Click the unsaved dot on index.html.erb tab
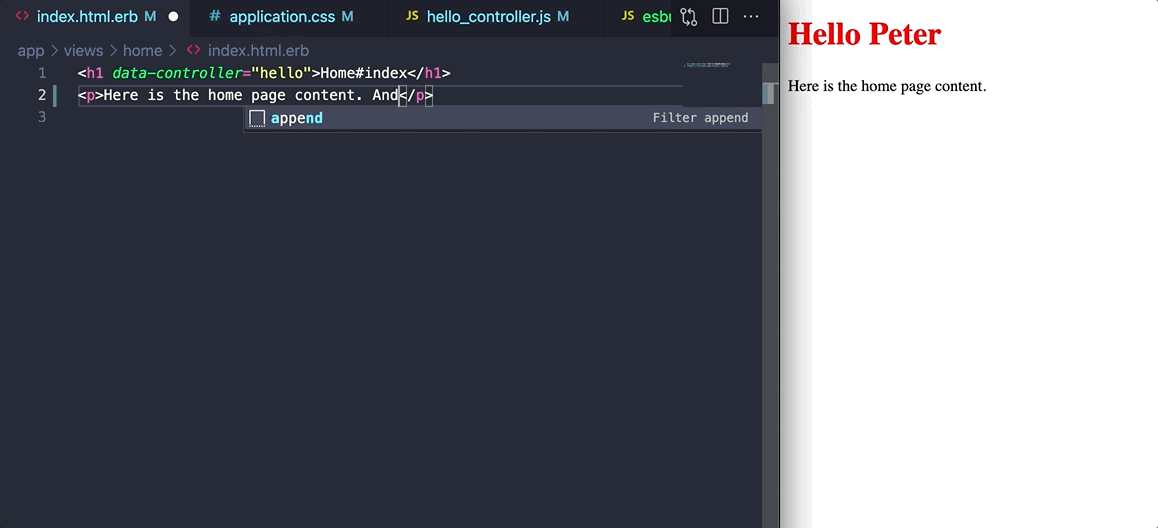1158x528 pixels. 174,16
